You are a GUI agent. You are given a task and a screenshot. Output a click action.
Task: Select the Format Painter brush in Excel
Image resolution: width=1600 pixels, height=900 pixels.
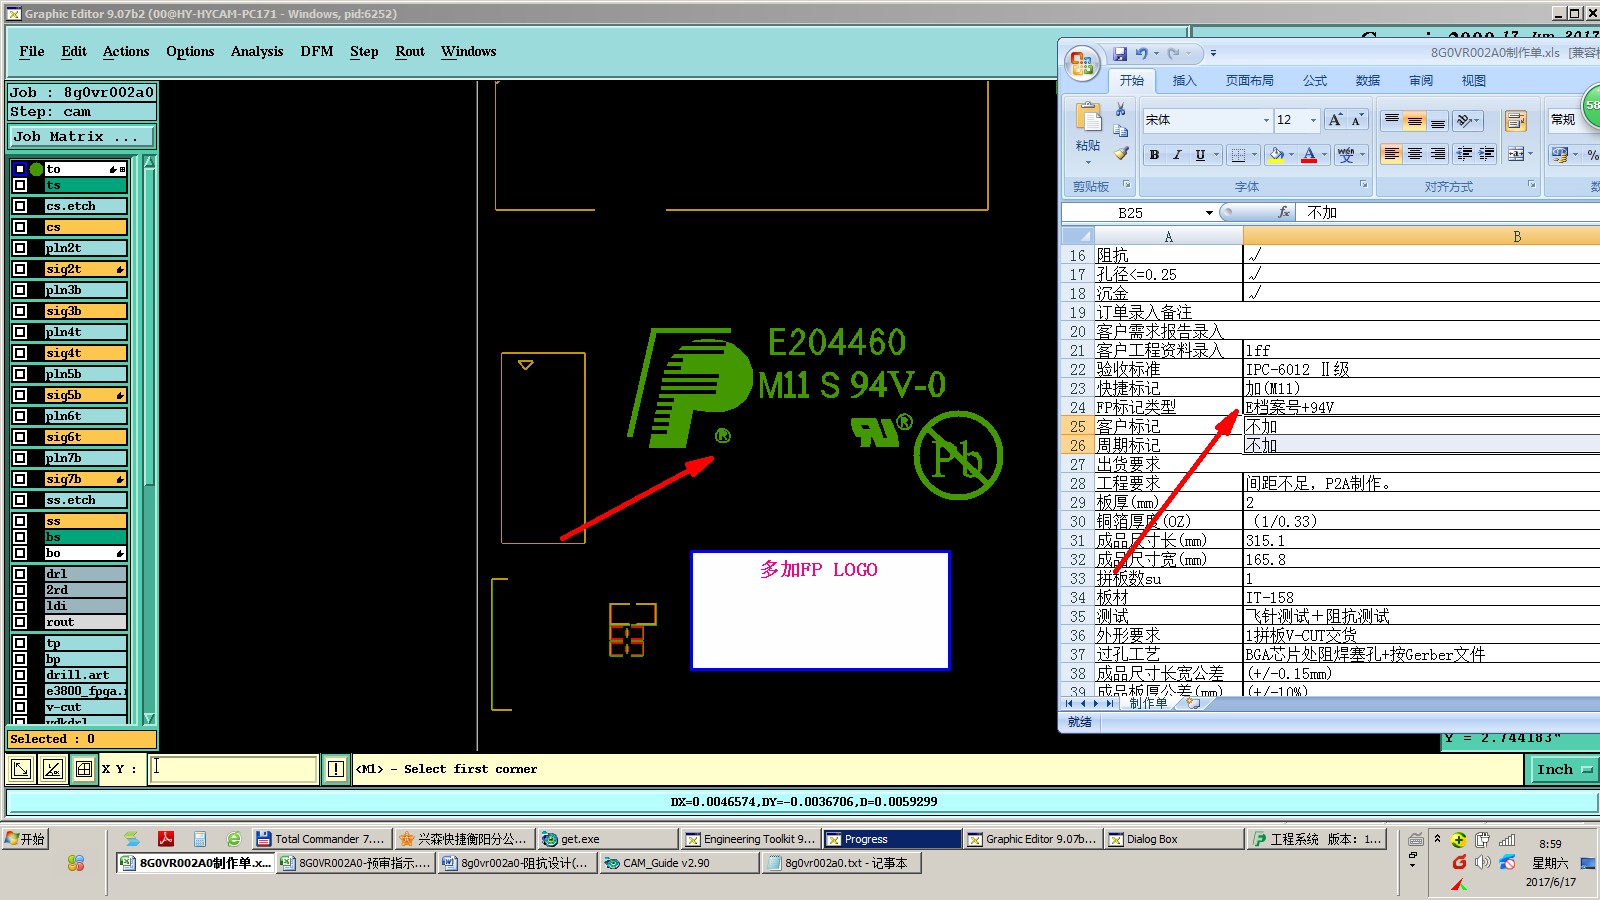tap(1121, 153)
